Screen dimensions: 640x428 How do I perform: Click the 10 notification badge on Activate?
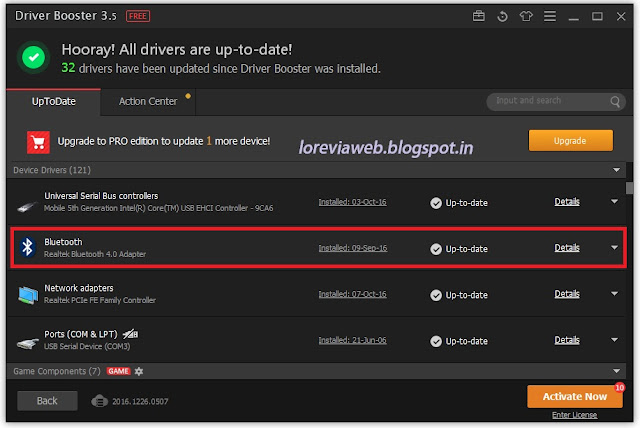[x=620, y=387]
